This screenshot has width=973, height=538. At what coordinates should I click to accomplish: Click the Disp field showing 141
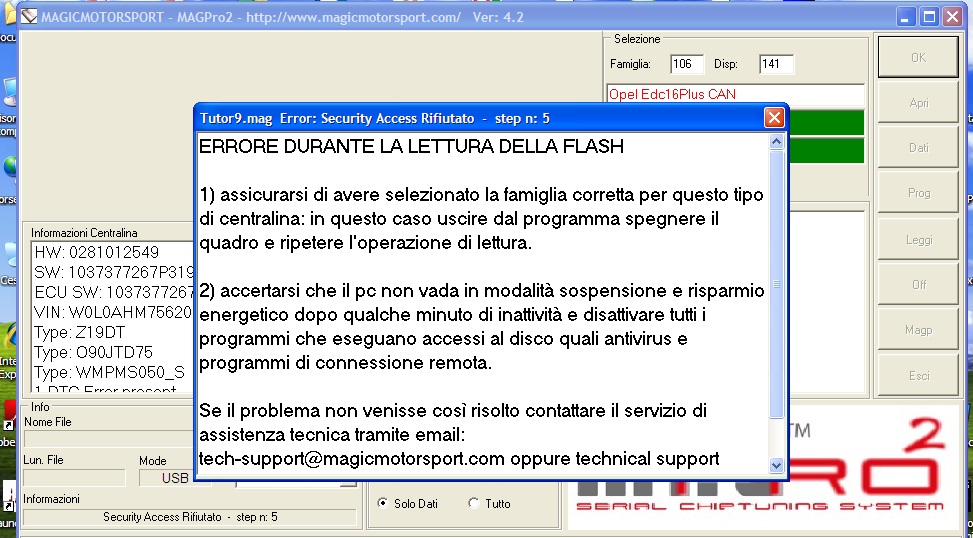(x=776, y=64)
